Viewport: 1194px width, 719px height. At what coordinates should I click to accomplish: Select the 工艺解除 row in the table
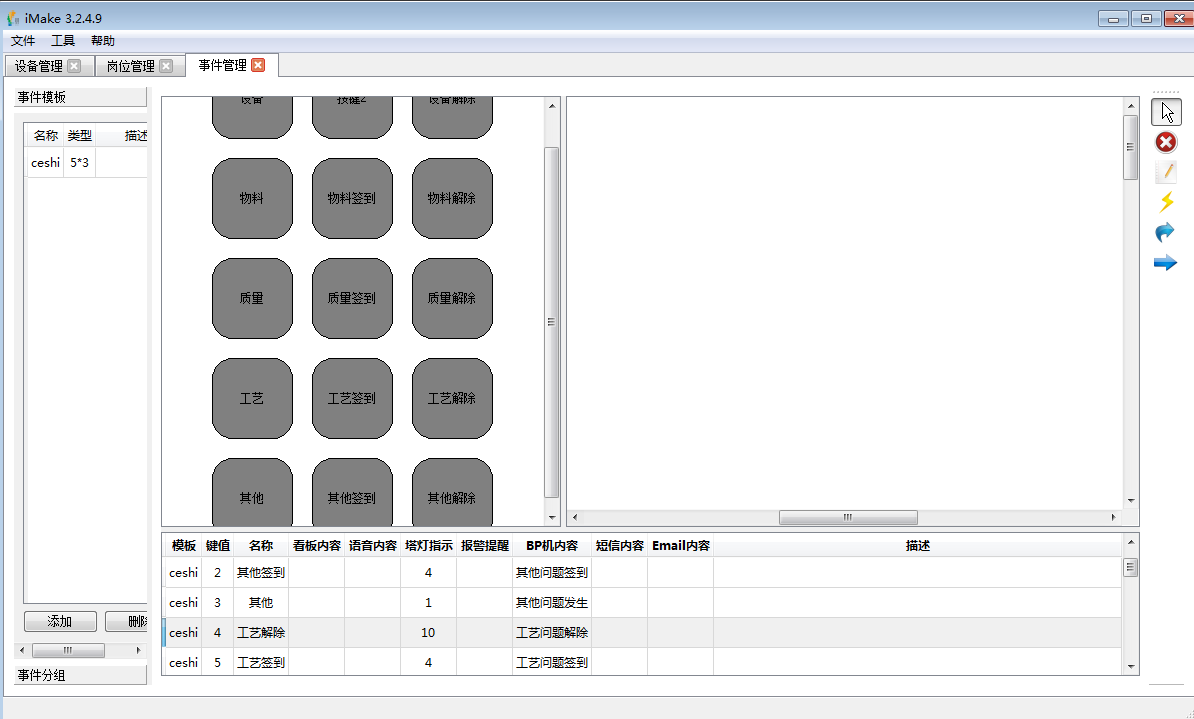click(x=260, y=632)
